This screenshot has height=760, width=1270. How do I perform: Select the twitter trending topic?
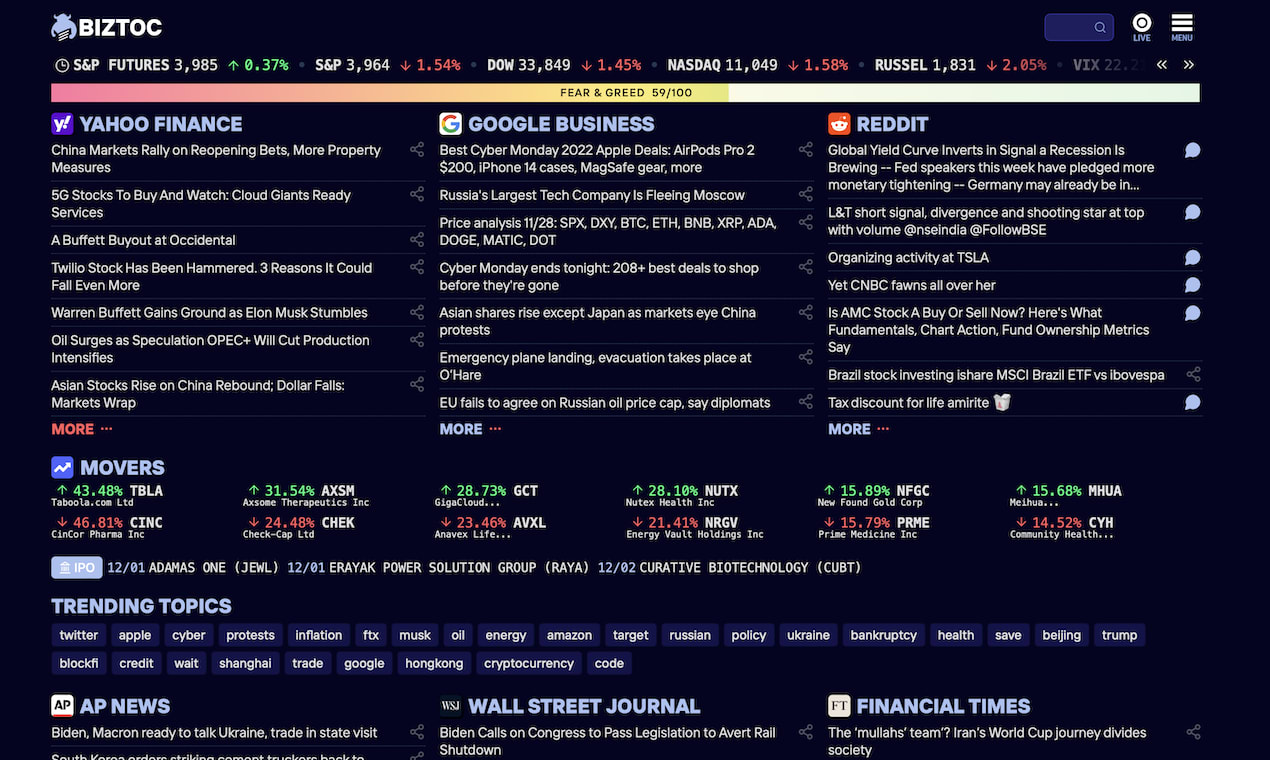tap(79, 635)
